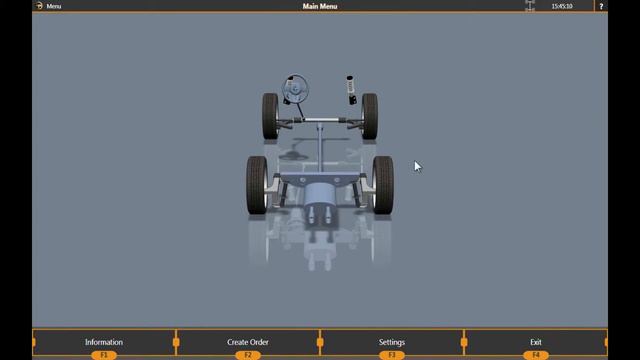Exit the alignment application
The image size is (640, 360).
tap(536, 342)
